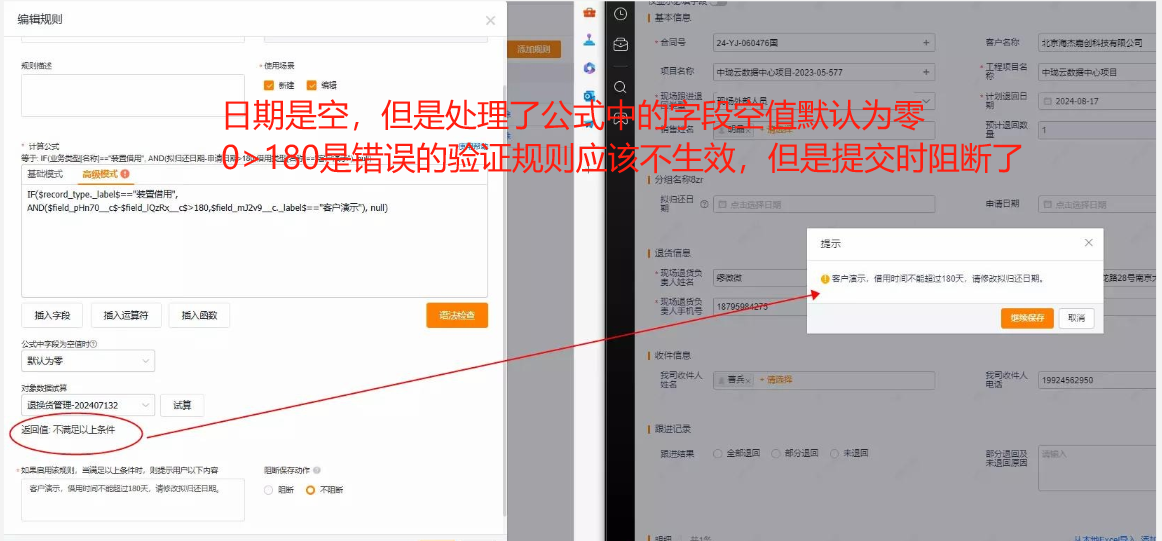Close the 提示 popup with X
The width and height of the screenshot is (1162, 541).
pos(1088,242)
